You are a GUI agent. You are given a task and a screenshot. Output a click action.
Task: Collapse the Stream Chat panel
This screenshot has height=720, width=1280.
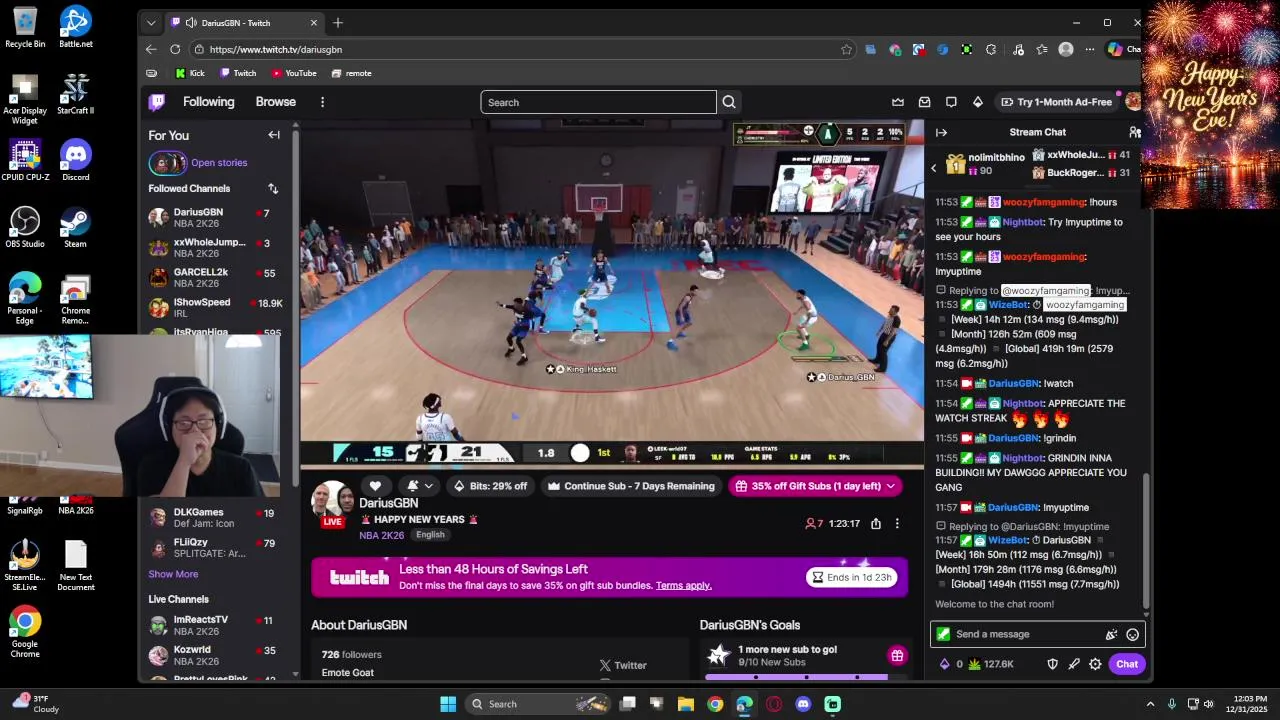click(x=941, y=132)
